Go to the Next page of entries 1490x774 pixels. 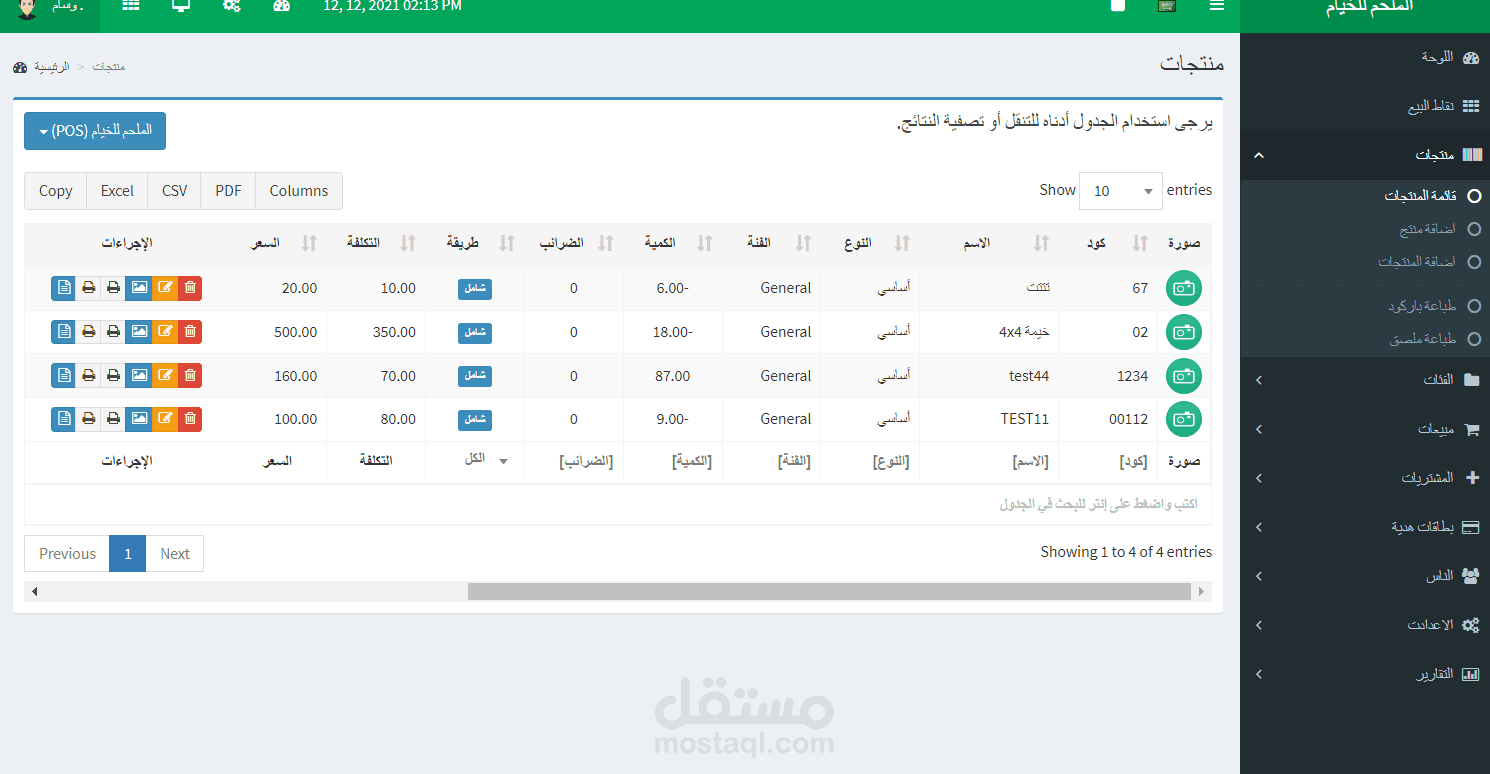(175, 553)
